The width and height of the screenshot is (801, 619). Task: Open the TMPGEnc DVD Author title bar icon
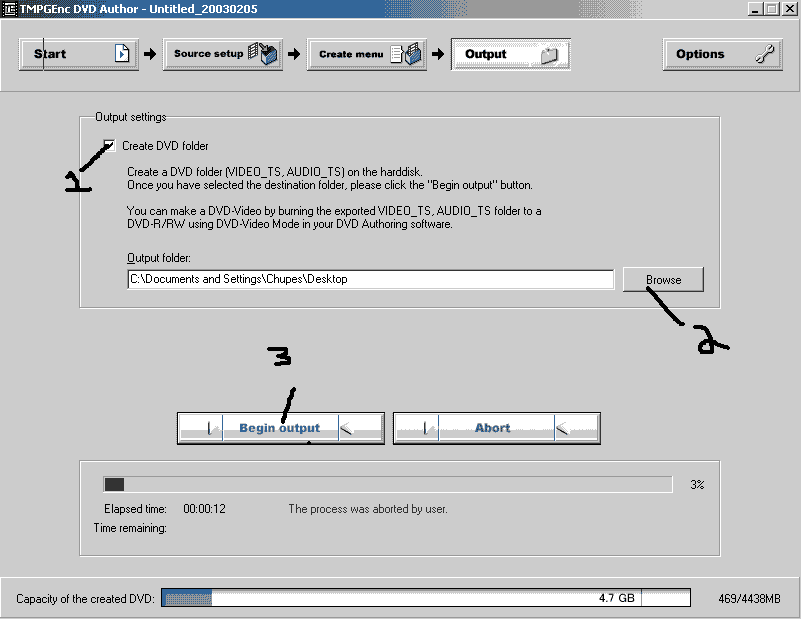pos(10,9)
